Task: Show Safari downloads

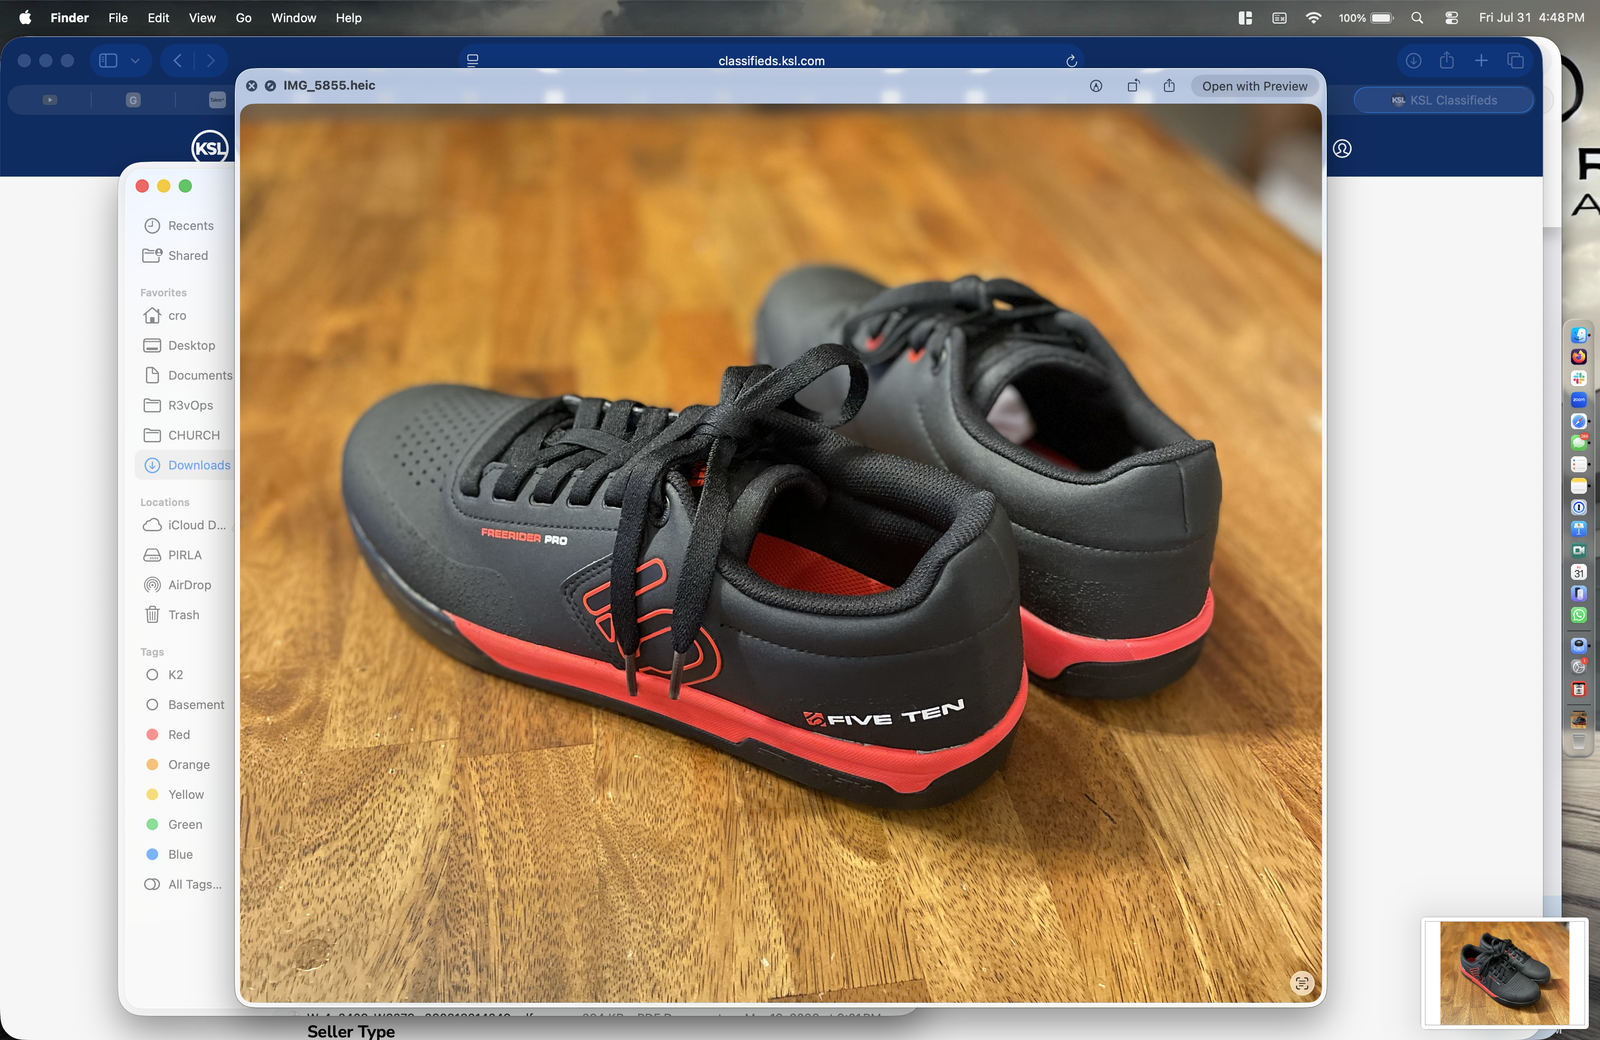Action: [x=1413, y=61]
